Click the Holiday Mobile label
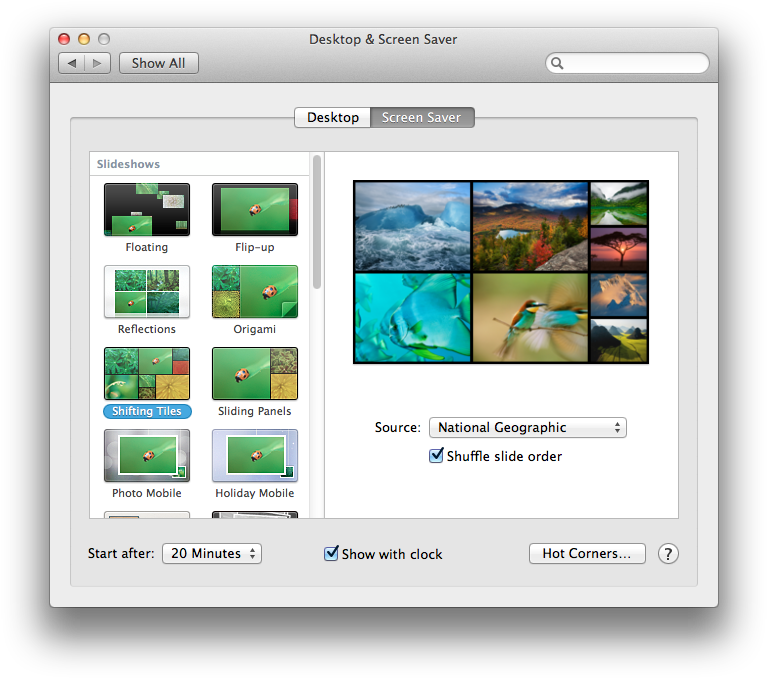 [255, 493]
